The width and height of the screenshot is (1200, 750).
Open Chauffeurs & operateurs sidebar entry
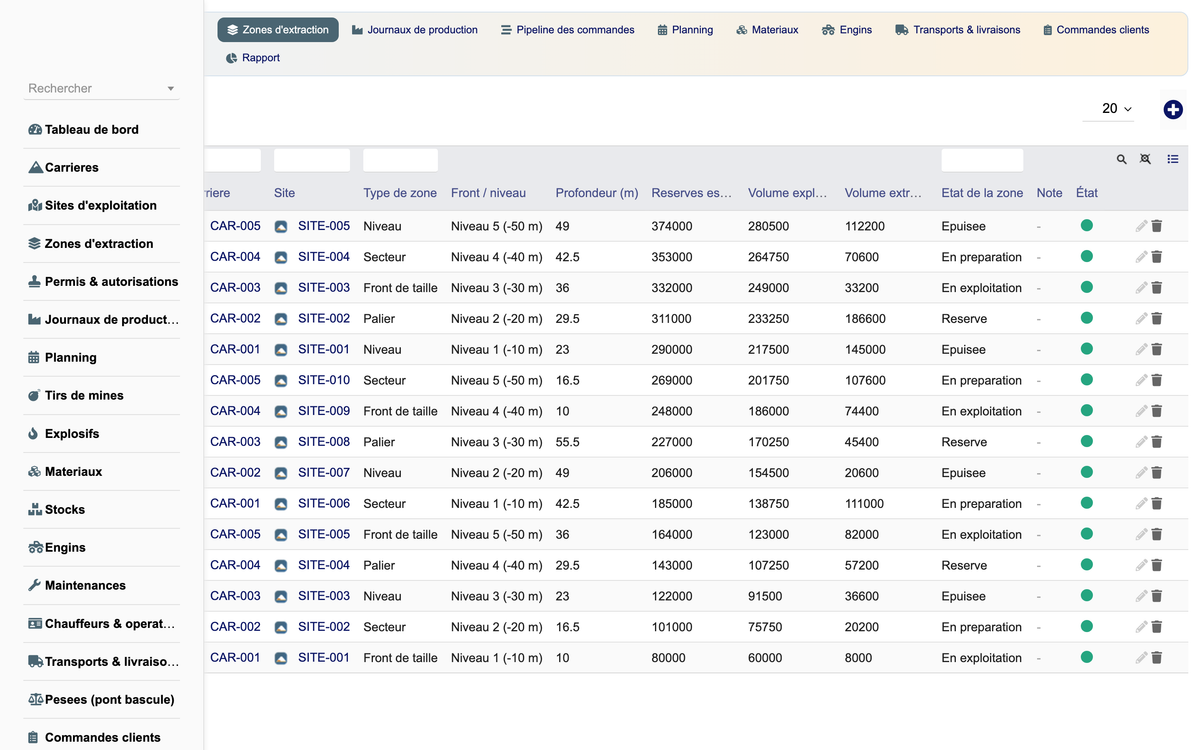[x=102, y=624]
